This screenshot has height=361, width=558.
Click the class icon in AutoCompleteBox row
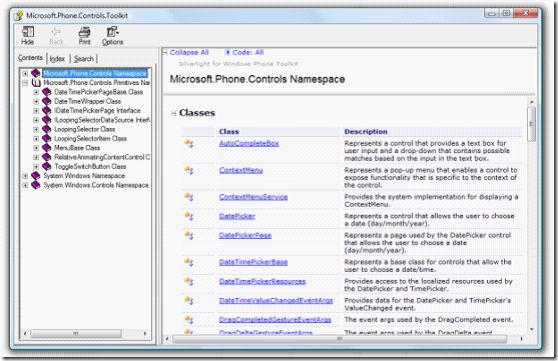coord(189,143)
